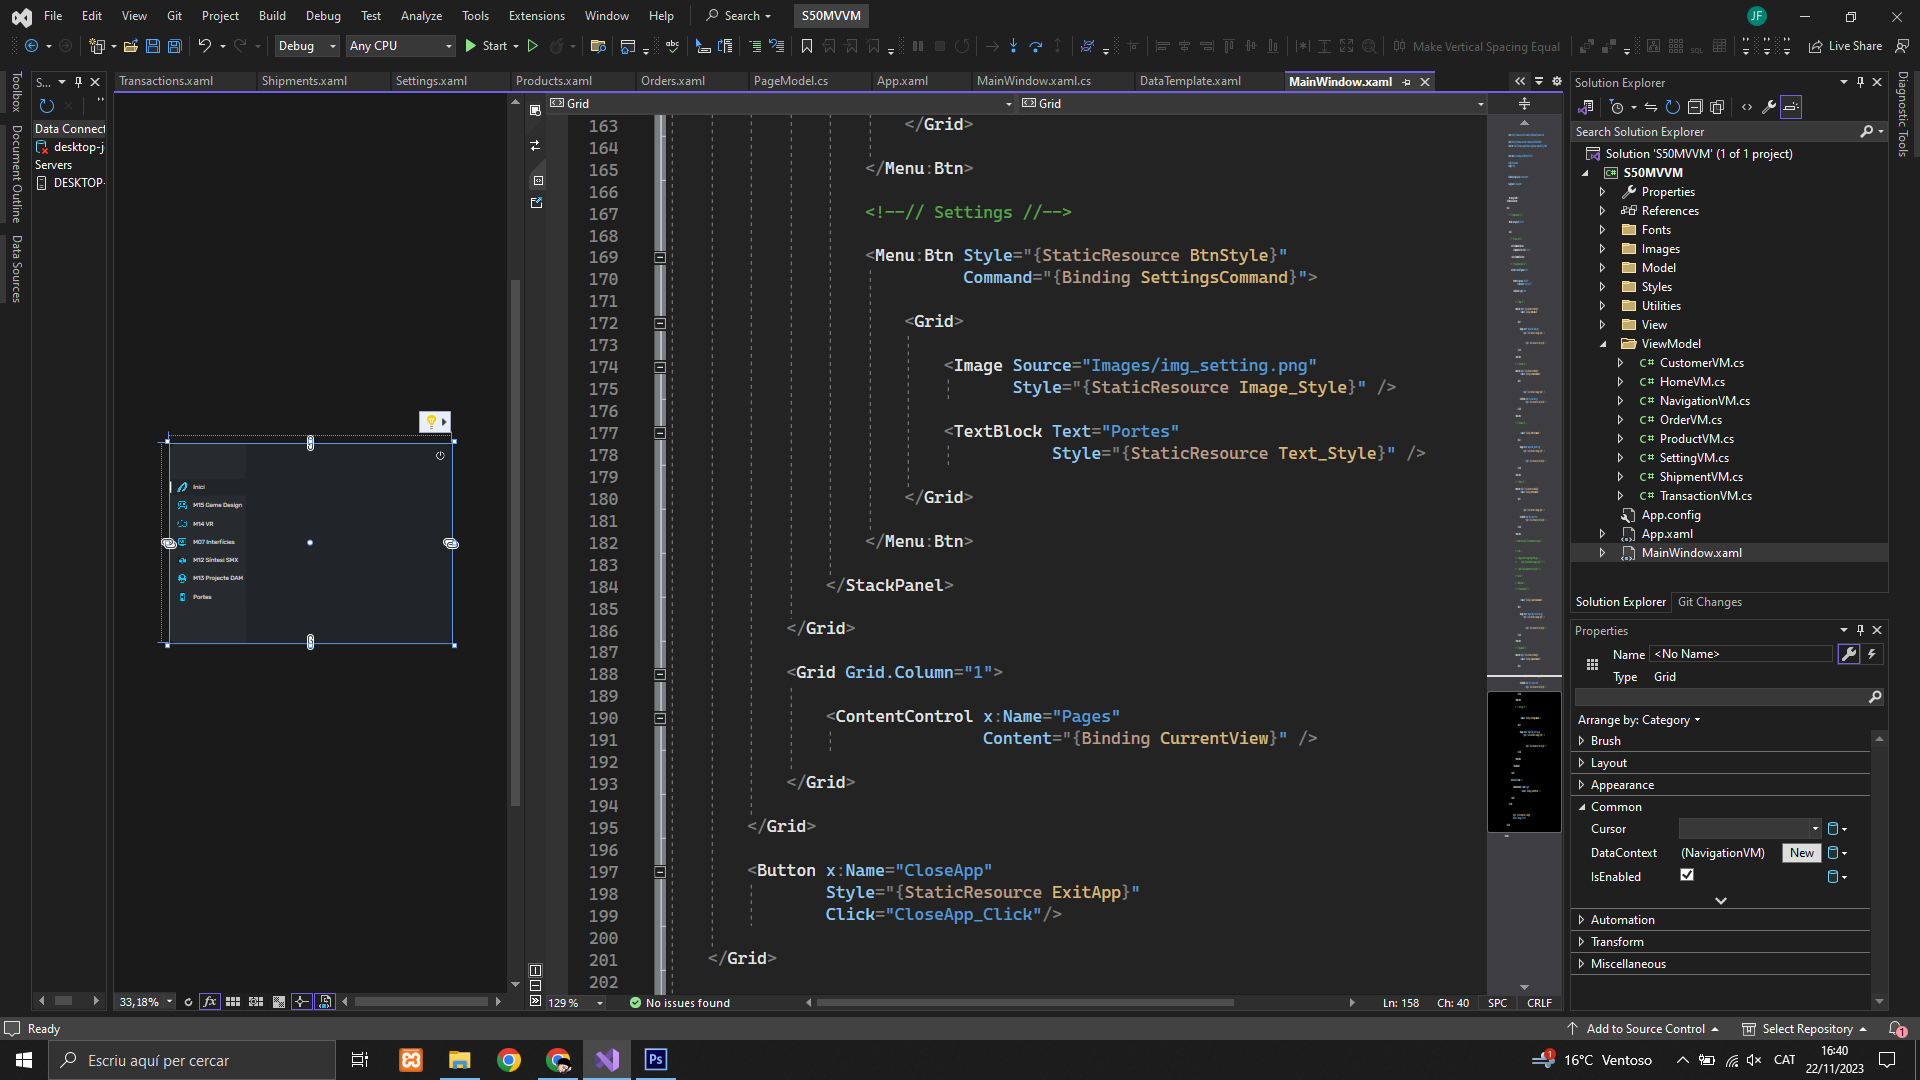Open the Solution Explorer properties wrench icon

pyautogui.click(x=1769, y=107)
